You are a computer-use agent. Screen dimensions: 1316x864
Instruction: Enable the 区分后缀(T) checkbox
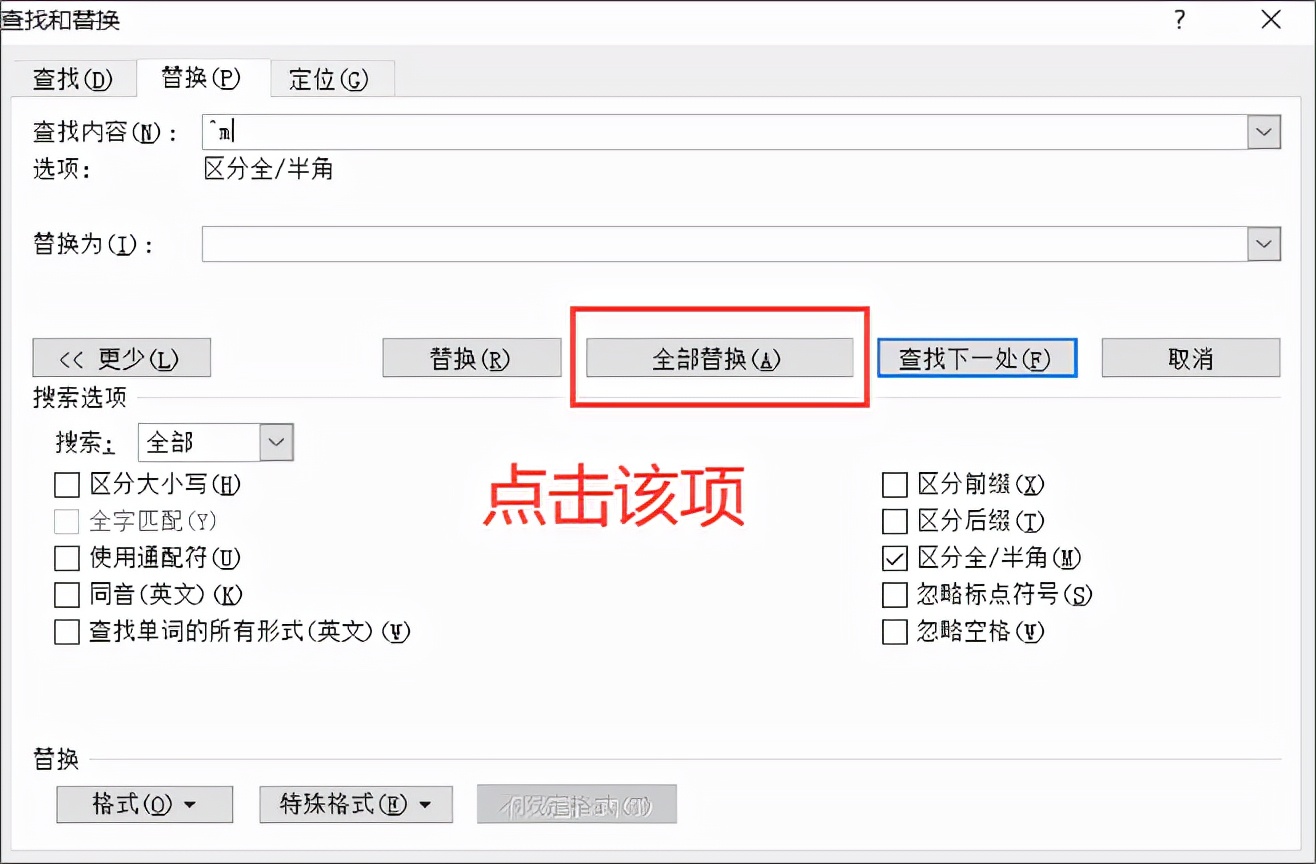[894, 521]
